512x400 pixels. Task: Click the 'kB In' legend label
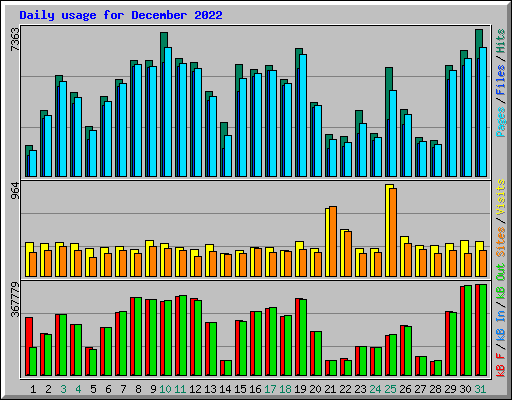tap(500, 325)
